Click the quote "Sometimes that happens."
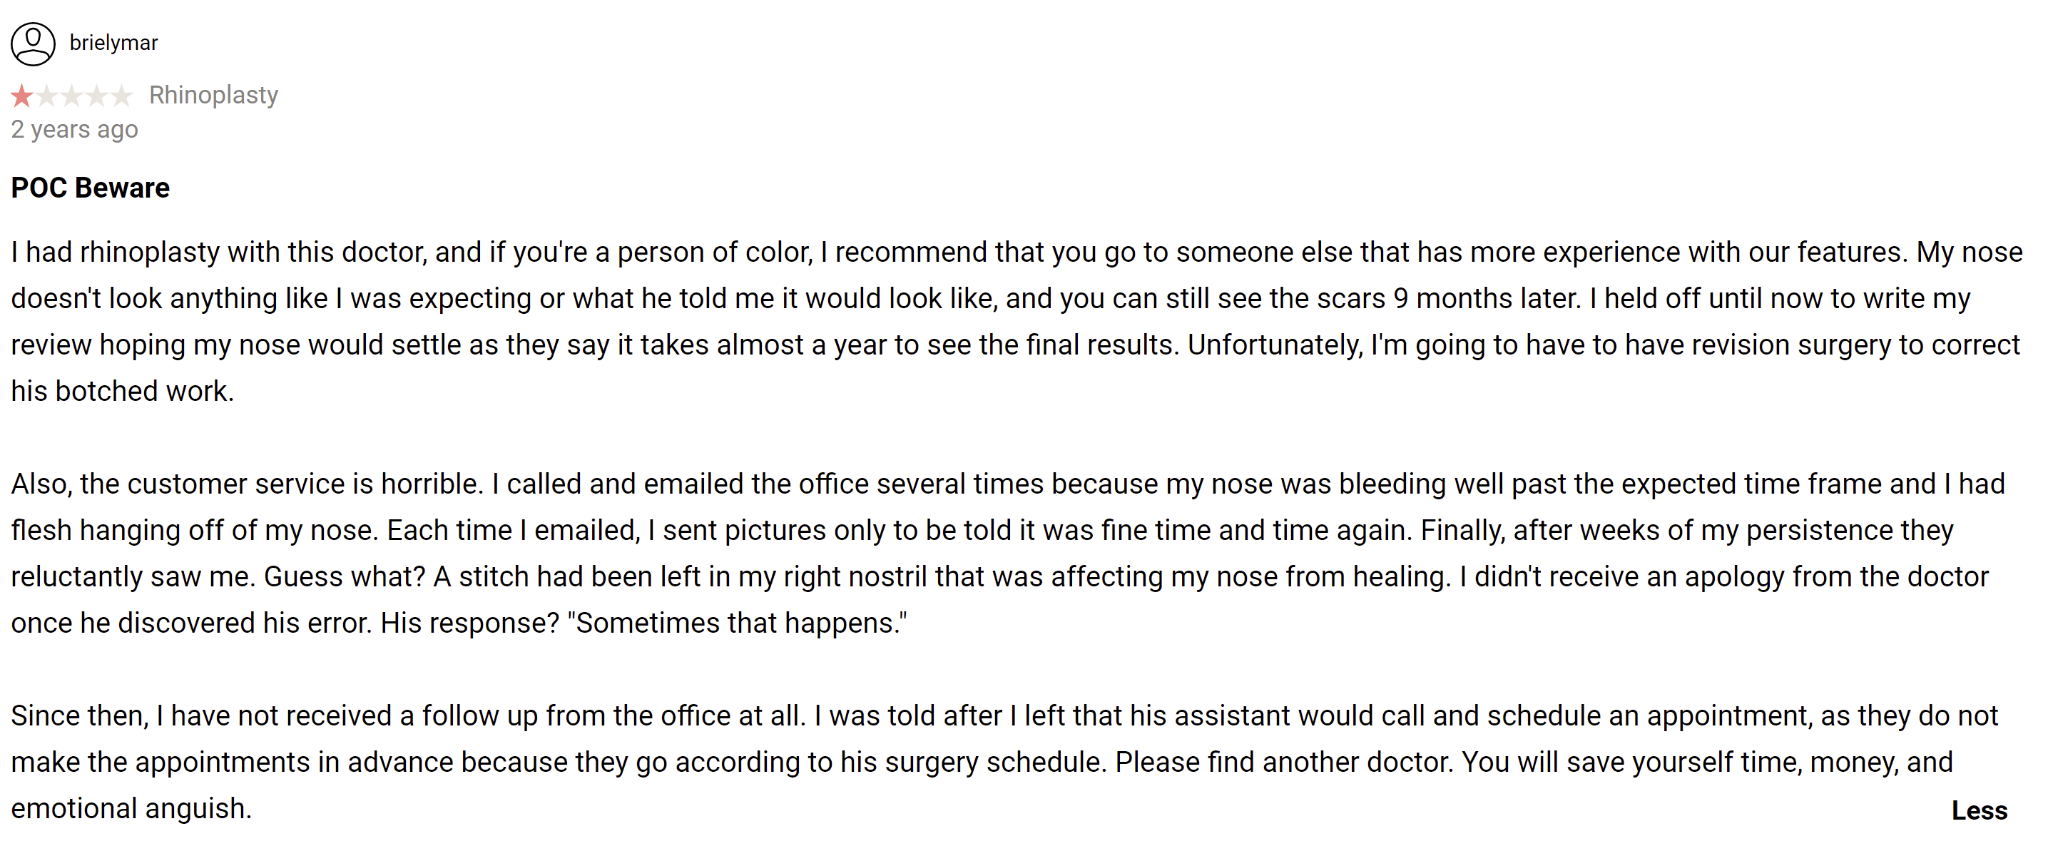This screenshot has width=2048, height=859. pyautogui.click(x=737, y=623)
